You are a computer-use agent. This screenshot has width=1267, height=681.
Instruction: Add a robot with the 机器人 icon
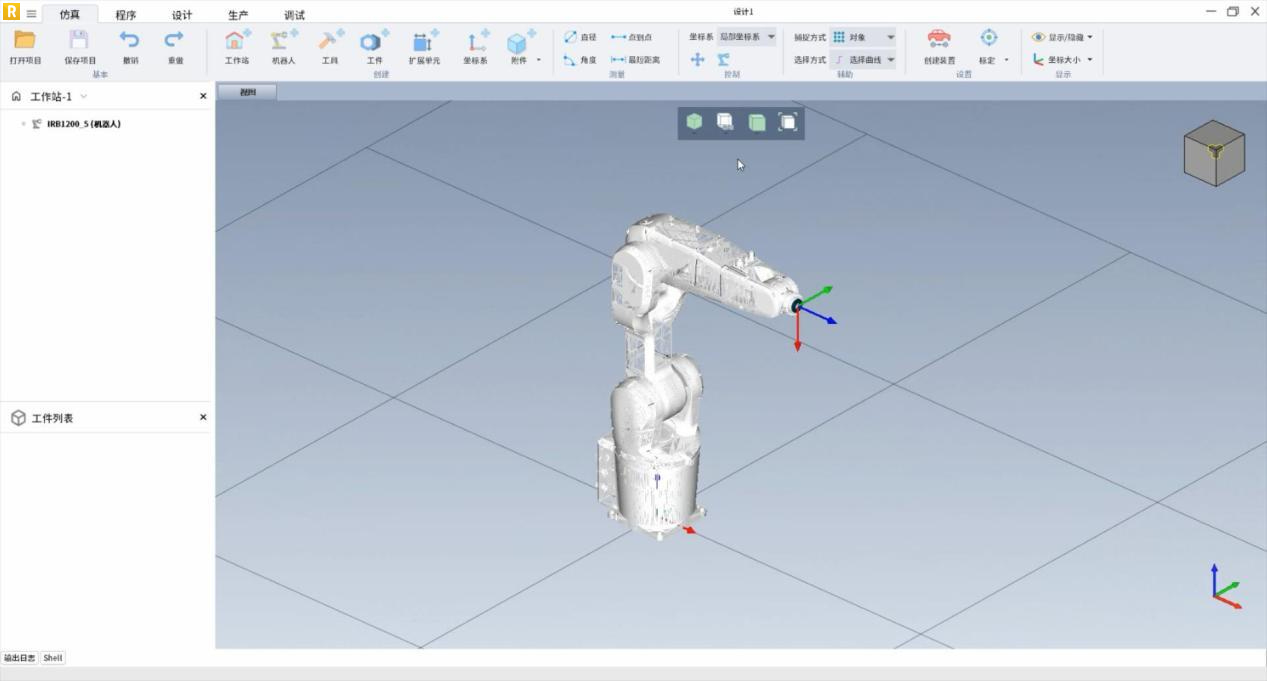coord(283,41)
